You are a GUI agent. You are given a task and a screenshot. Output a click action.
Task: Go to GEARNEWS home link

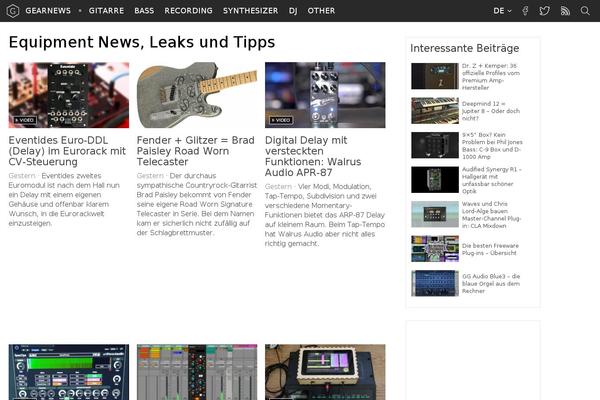point(48,11)
